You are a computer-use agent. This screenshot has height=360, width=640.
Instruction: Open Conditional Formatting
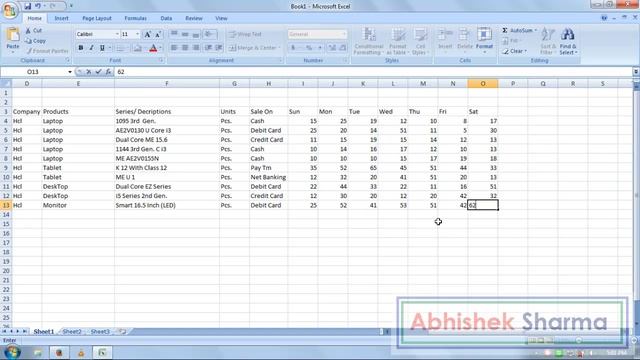coord(369,41)
